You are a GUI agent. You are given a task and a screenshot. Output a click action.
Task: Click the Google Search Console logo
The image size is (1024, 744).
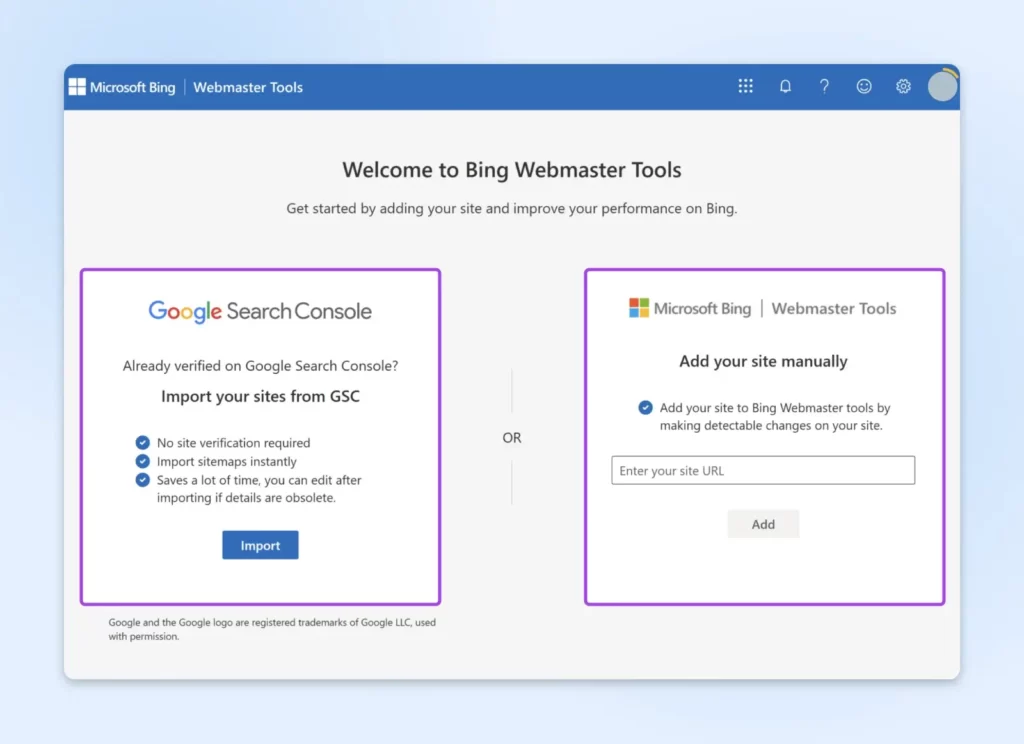click(x=260, y=311)
